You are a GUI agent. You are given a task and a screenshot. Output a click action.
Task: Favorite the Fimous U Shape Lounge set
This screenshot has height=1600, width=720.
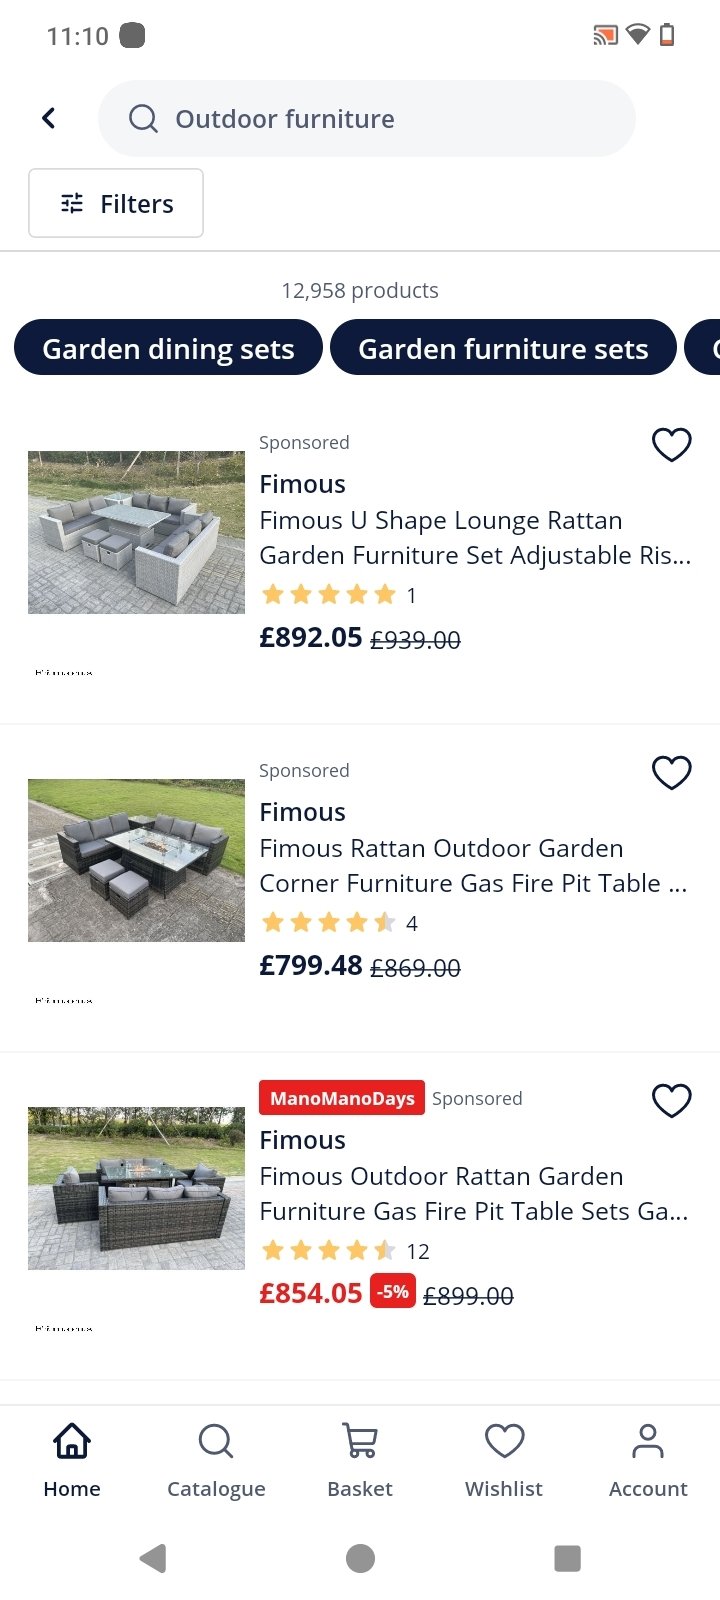(671, 444)
